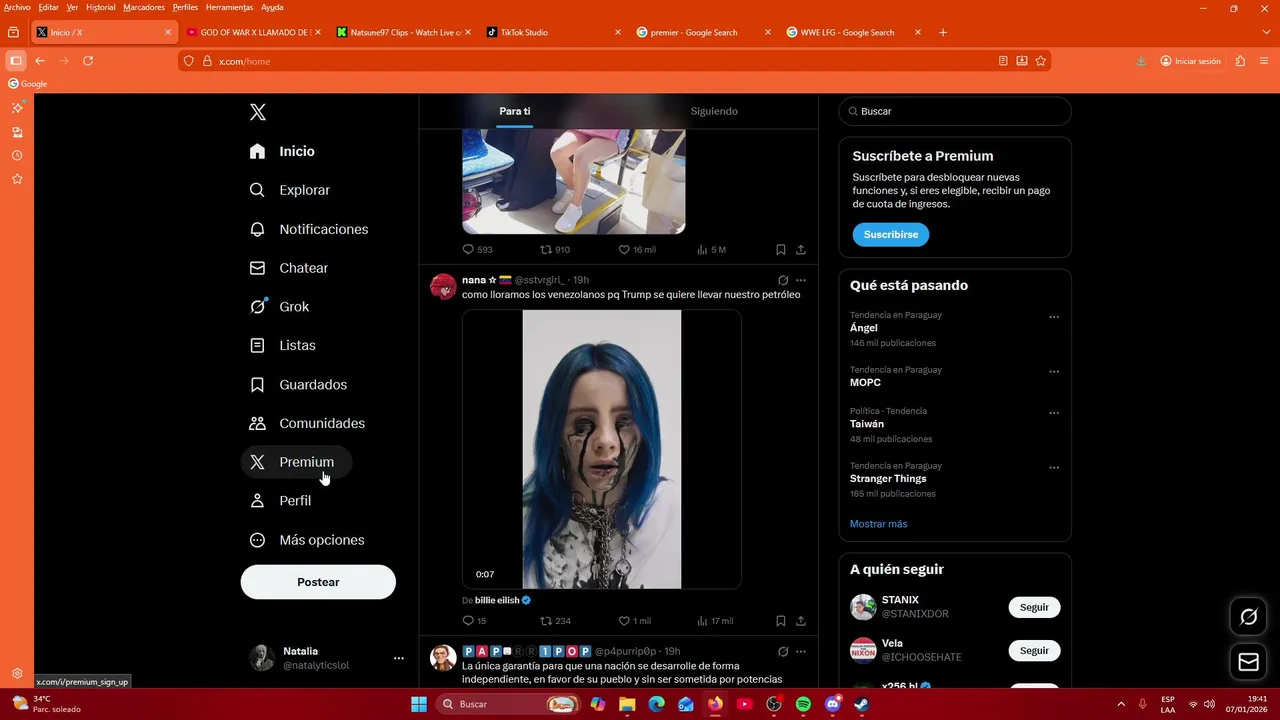Open the browser hamburger application menu
This screenshot has height=720, width=1280.
[x=1264, y=61]
